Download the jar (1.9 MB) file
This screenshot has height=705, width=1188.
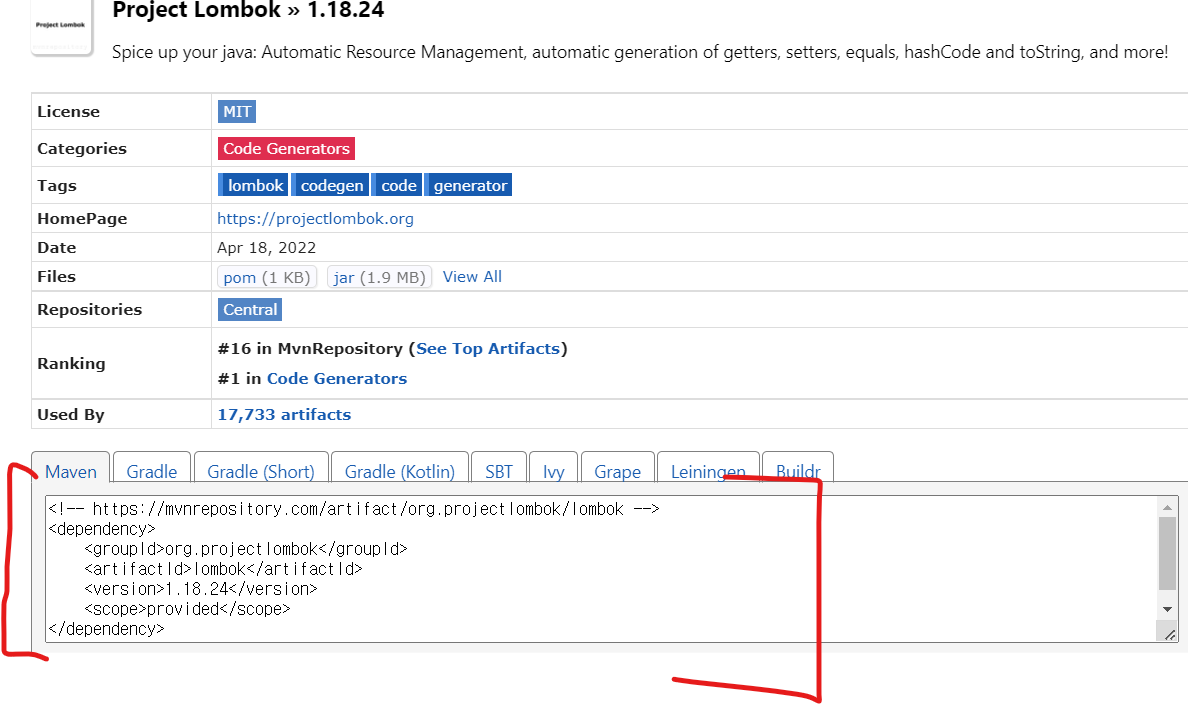(380, 277)
